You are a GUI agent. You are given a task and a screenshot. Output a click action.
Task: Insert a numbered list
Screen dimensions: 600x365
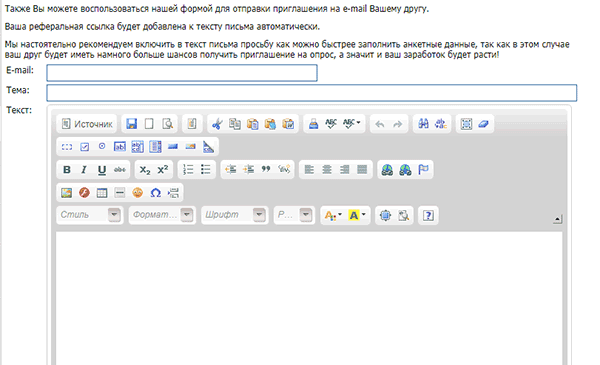tap(188, 169)
